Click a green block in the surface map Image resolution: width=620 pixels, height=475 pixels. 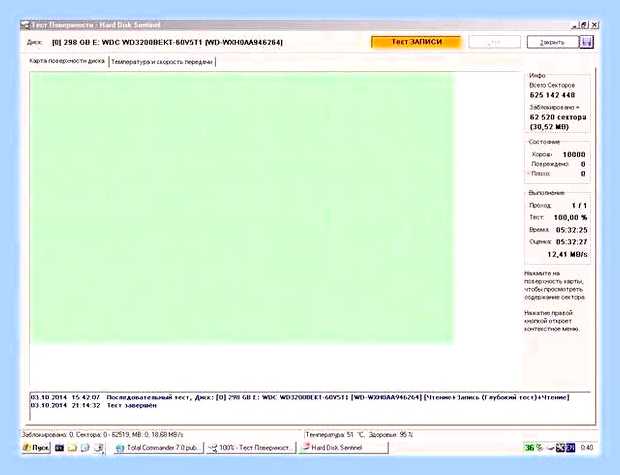(x=241, y=207)
